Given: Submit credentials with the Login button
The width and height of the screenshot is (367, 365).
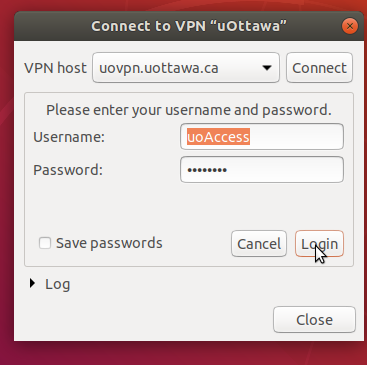Looking at the screenshot, I should click(x=319, y=244).
